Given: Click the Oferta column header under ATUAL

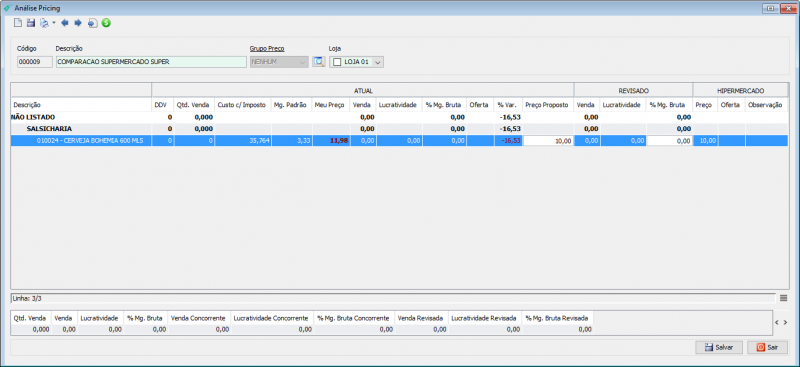Looking at the screenshot, I should 480,105.
